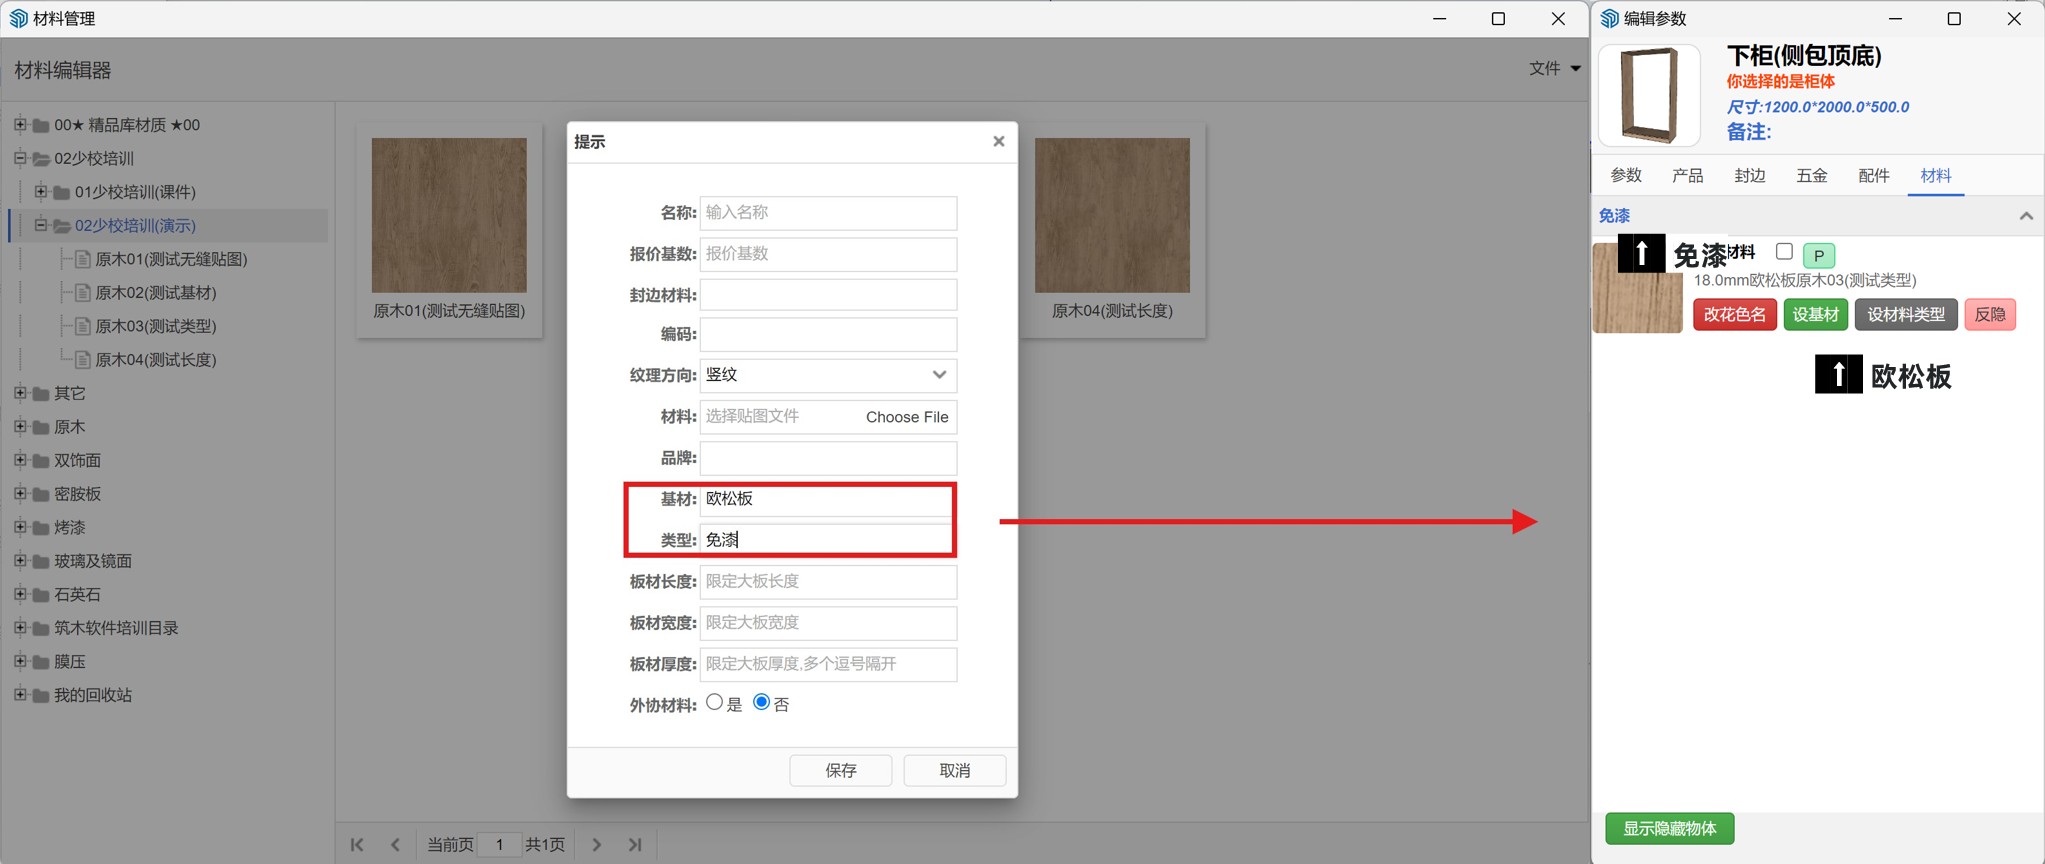
Task: Expand the 双饰面 folder
Action: (x=20, y=460)
